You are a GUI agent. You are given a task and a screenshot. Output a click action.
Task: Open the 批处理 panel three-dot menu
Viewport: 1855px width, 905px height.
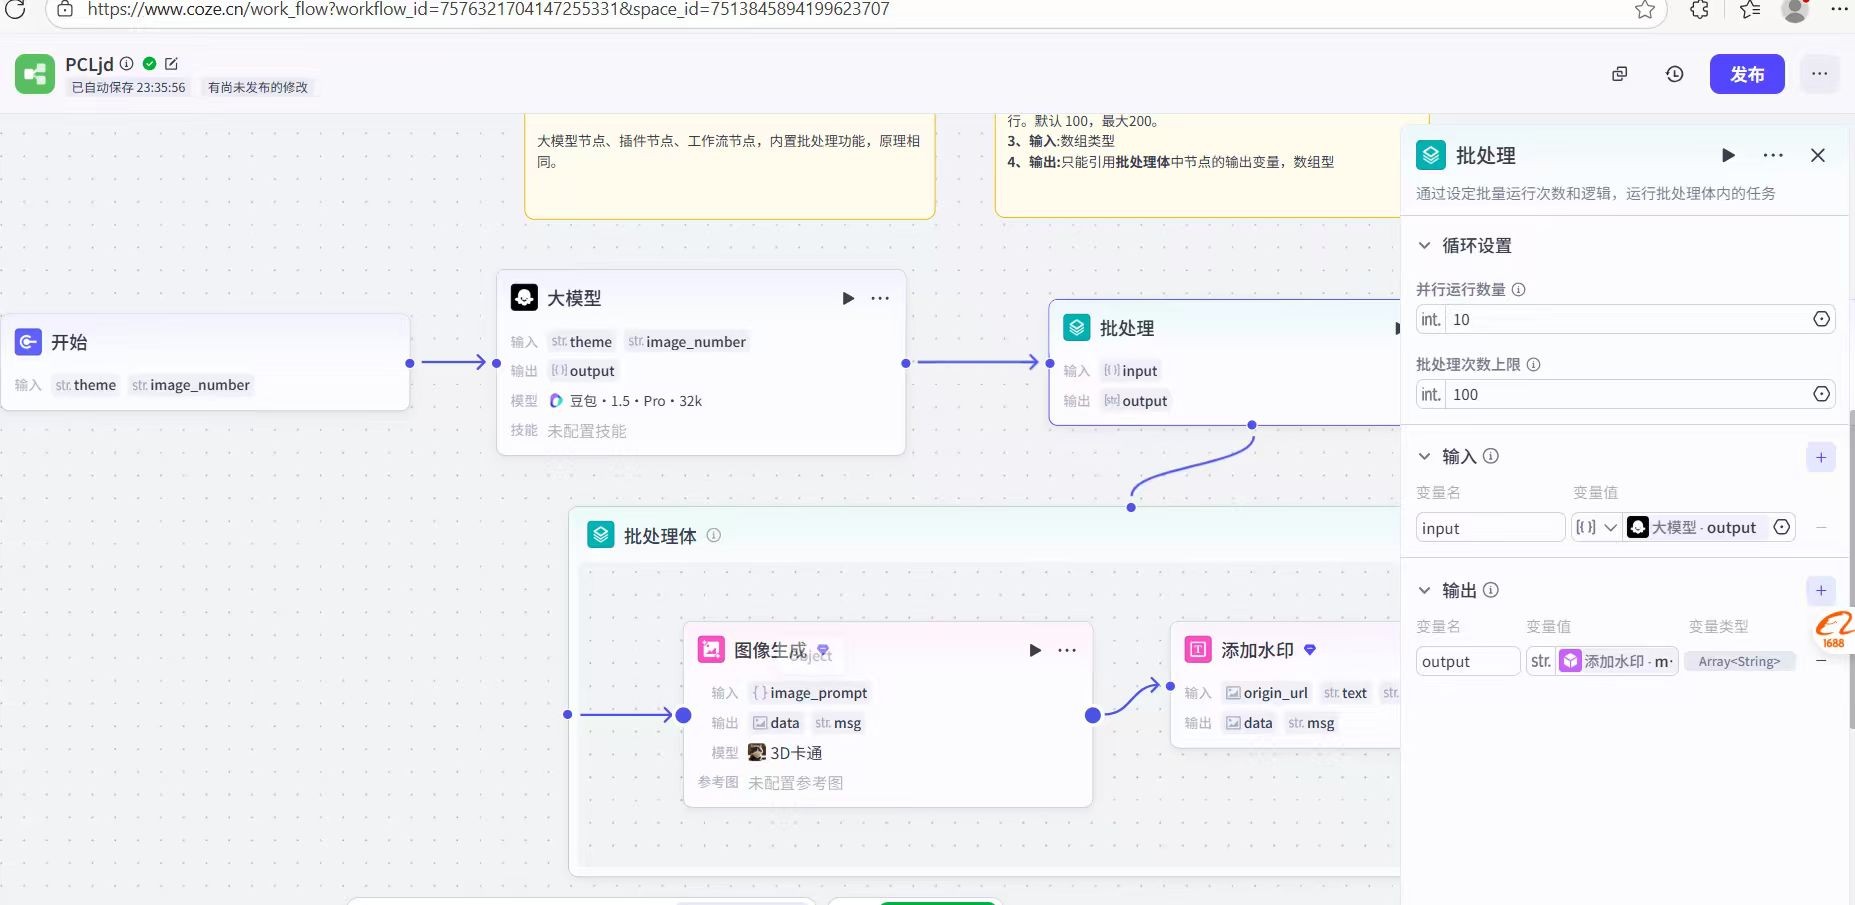pos(1773,155)
